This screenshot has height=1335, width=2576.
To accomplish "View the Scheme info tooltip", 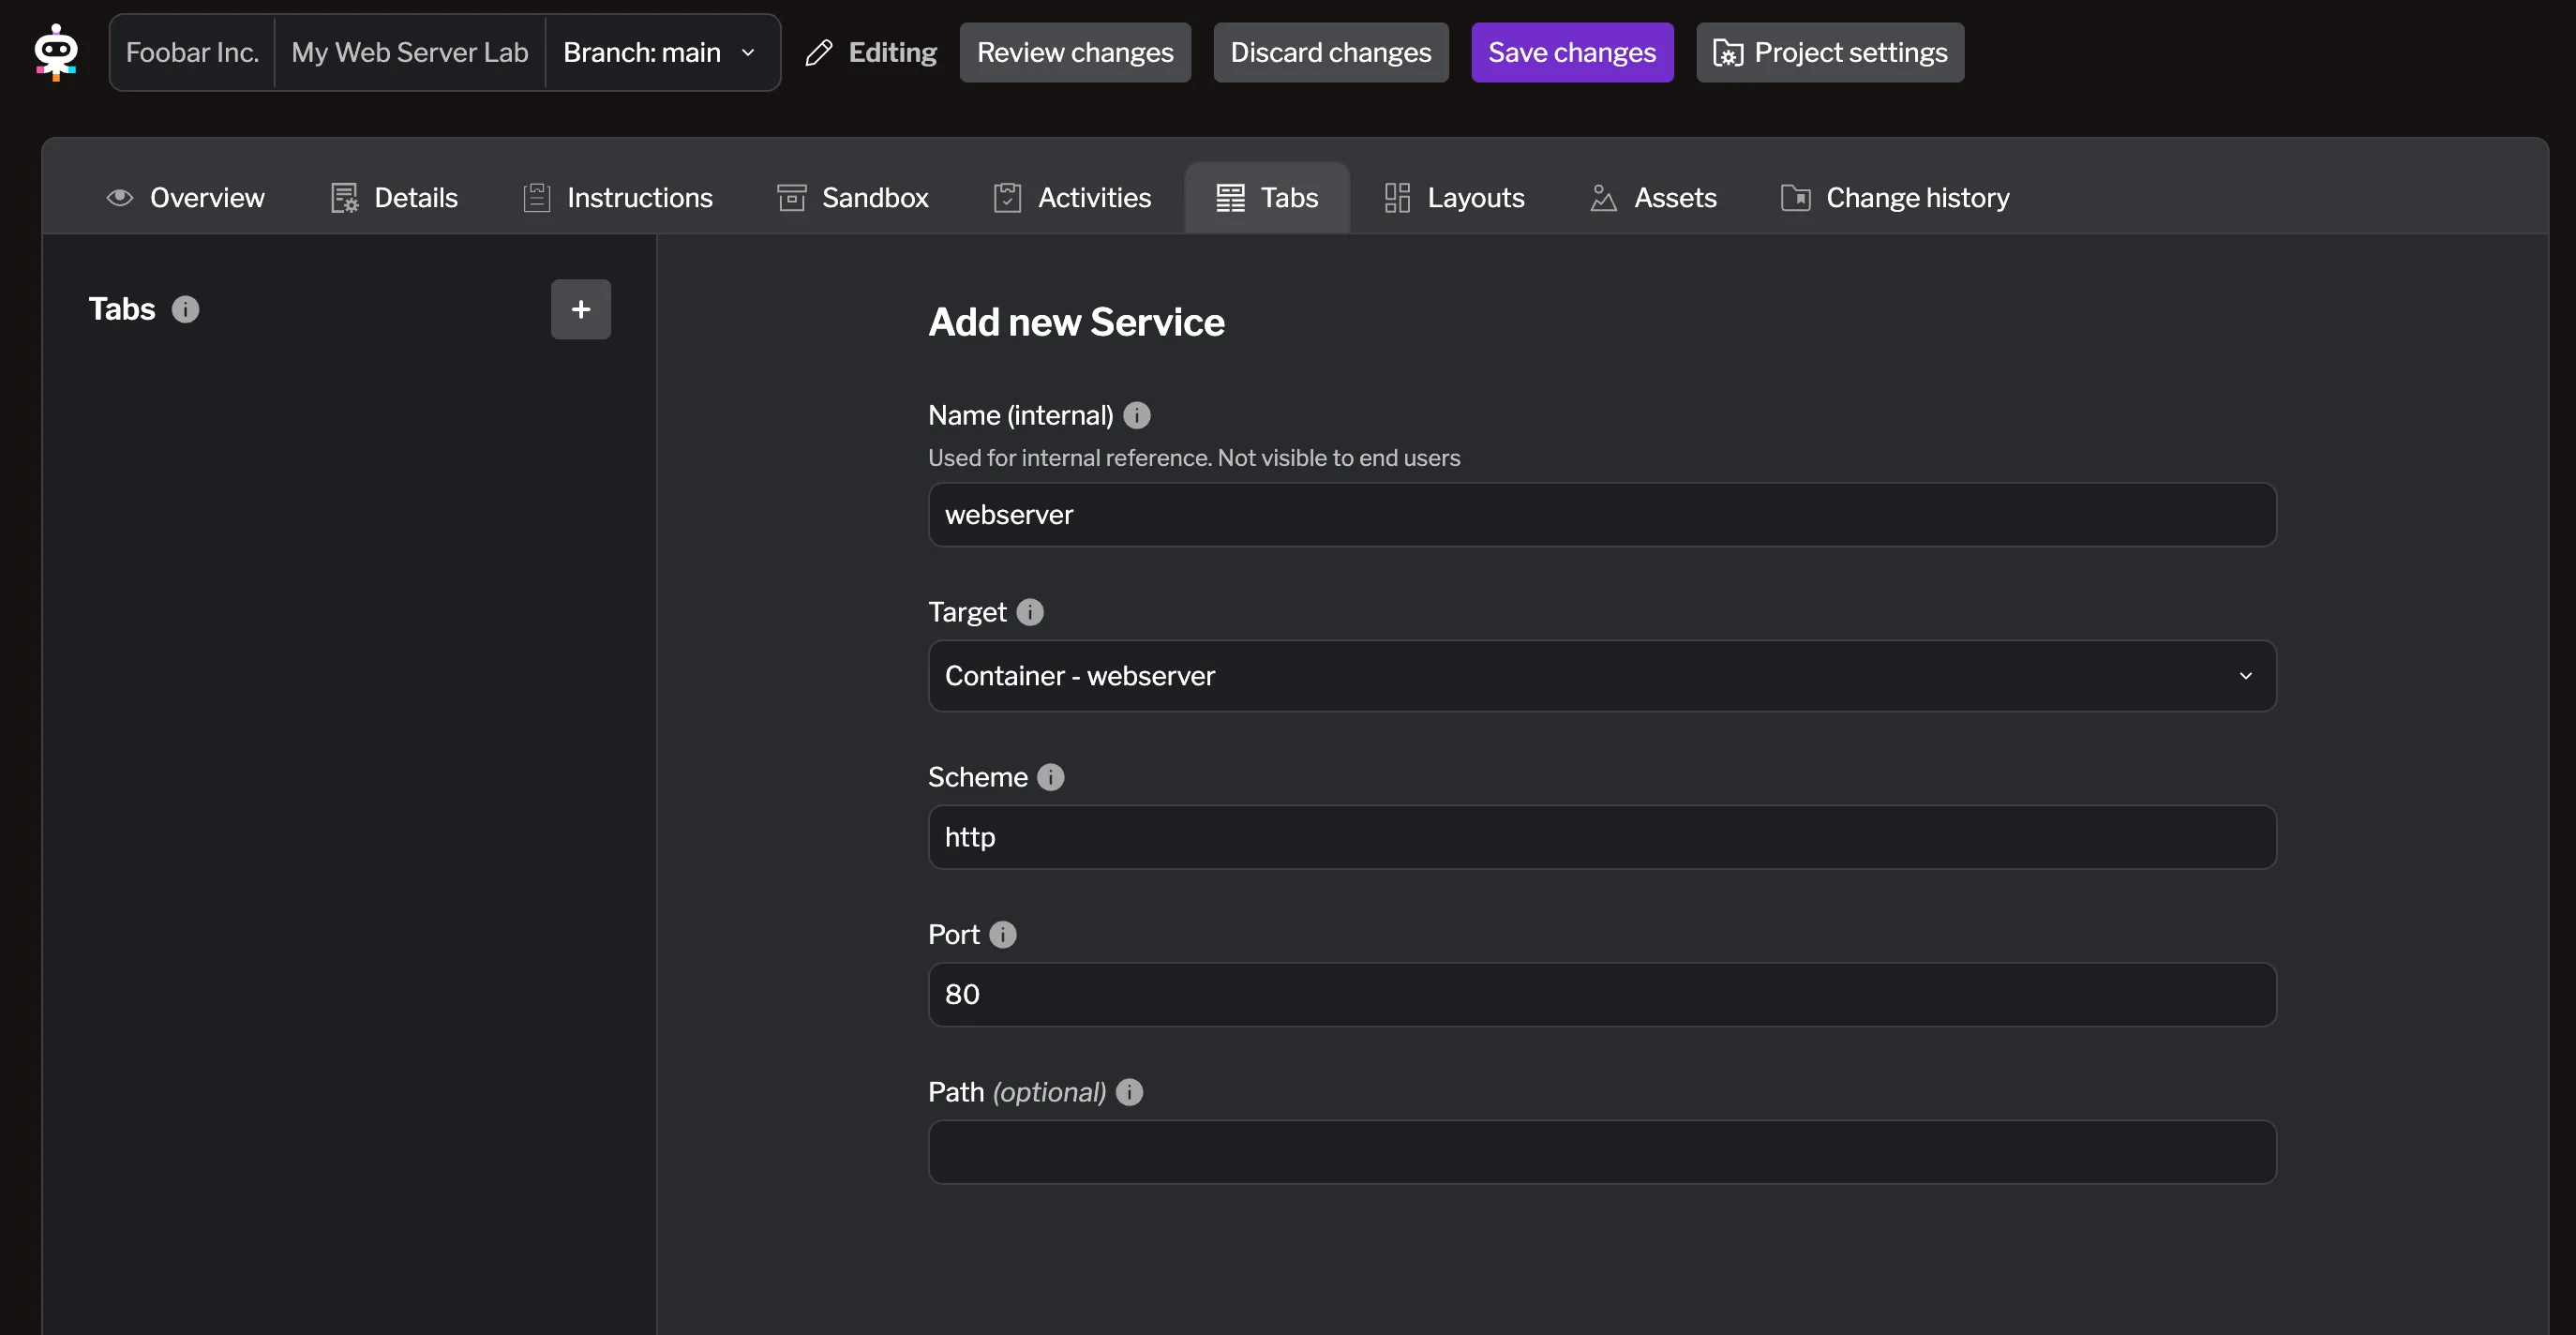I will [x=1051, y=777].
